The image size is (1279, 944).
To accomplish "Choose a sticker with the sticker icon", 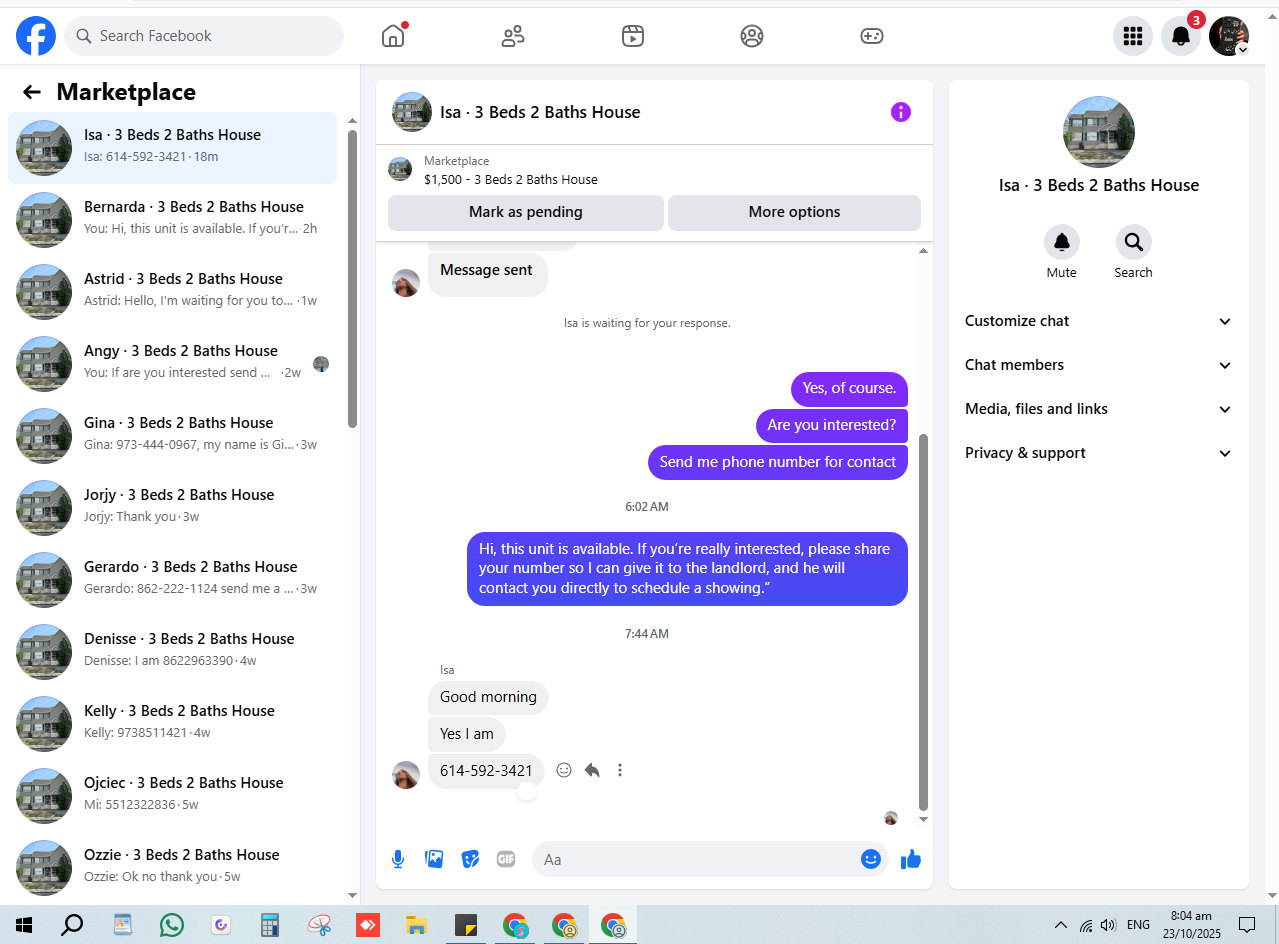I will [470, 859].
